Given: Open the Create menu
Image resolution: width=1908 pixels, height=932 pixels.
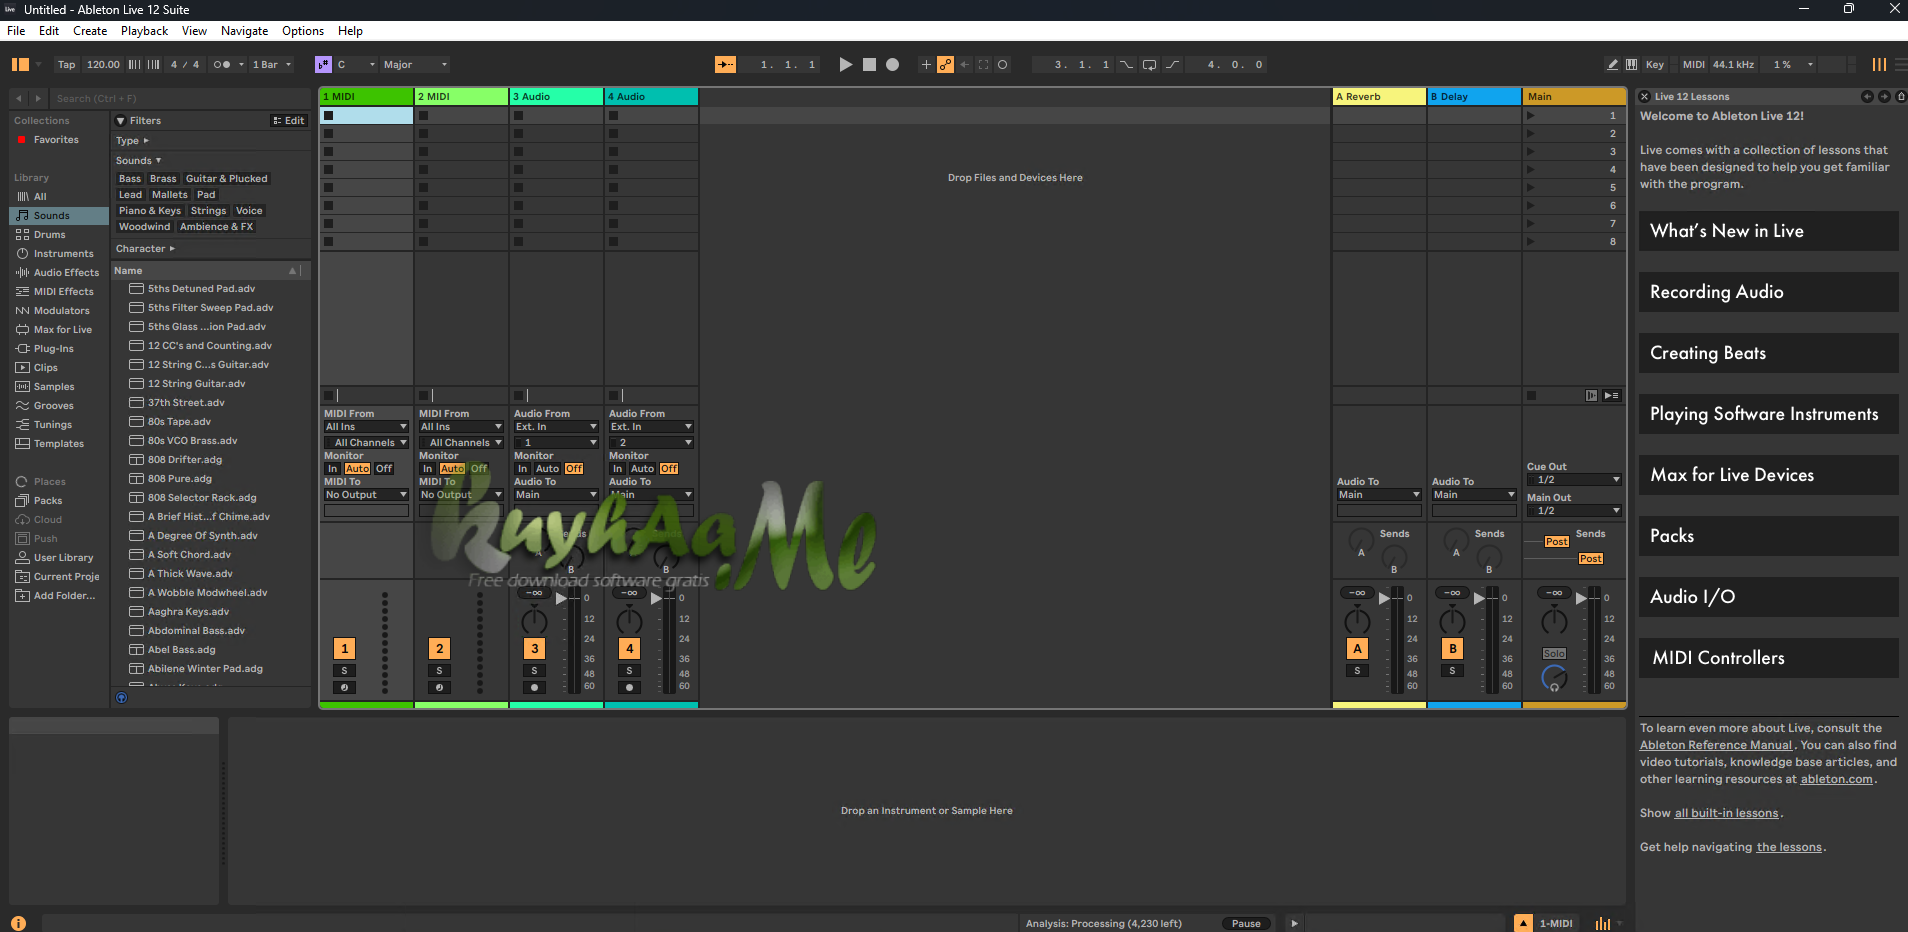Looking at the screenshot, I should (x=90, y=31).
